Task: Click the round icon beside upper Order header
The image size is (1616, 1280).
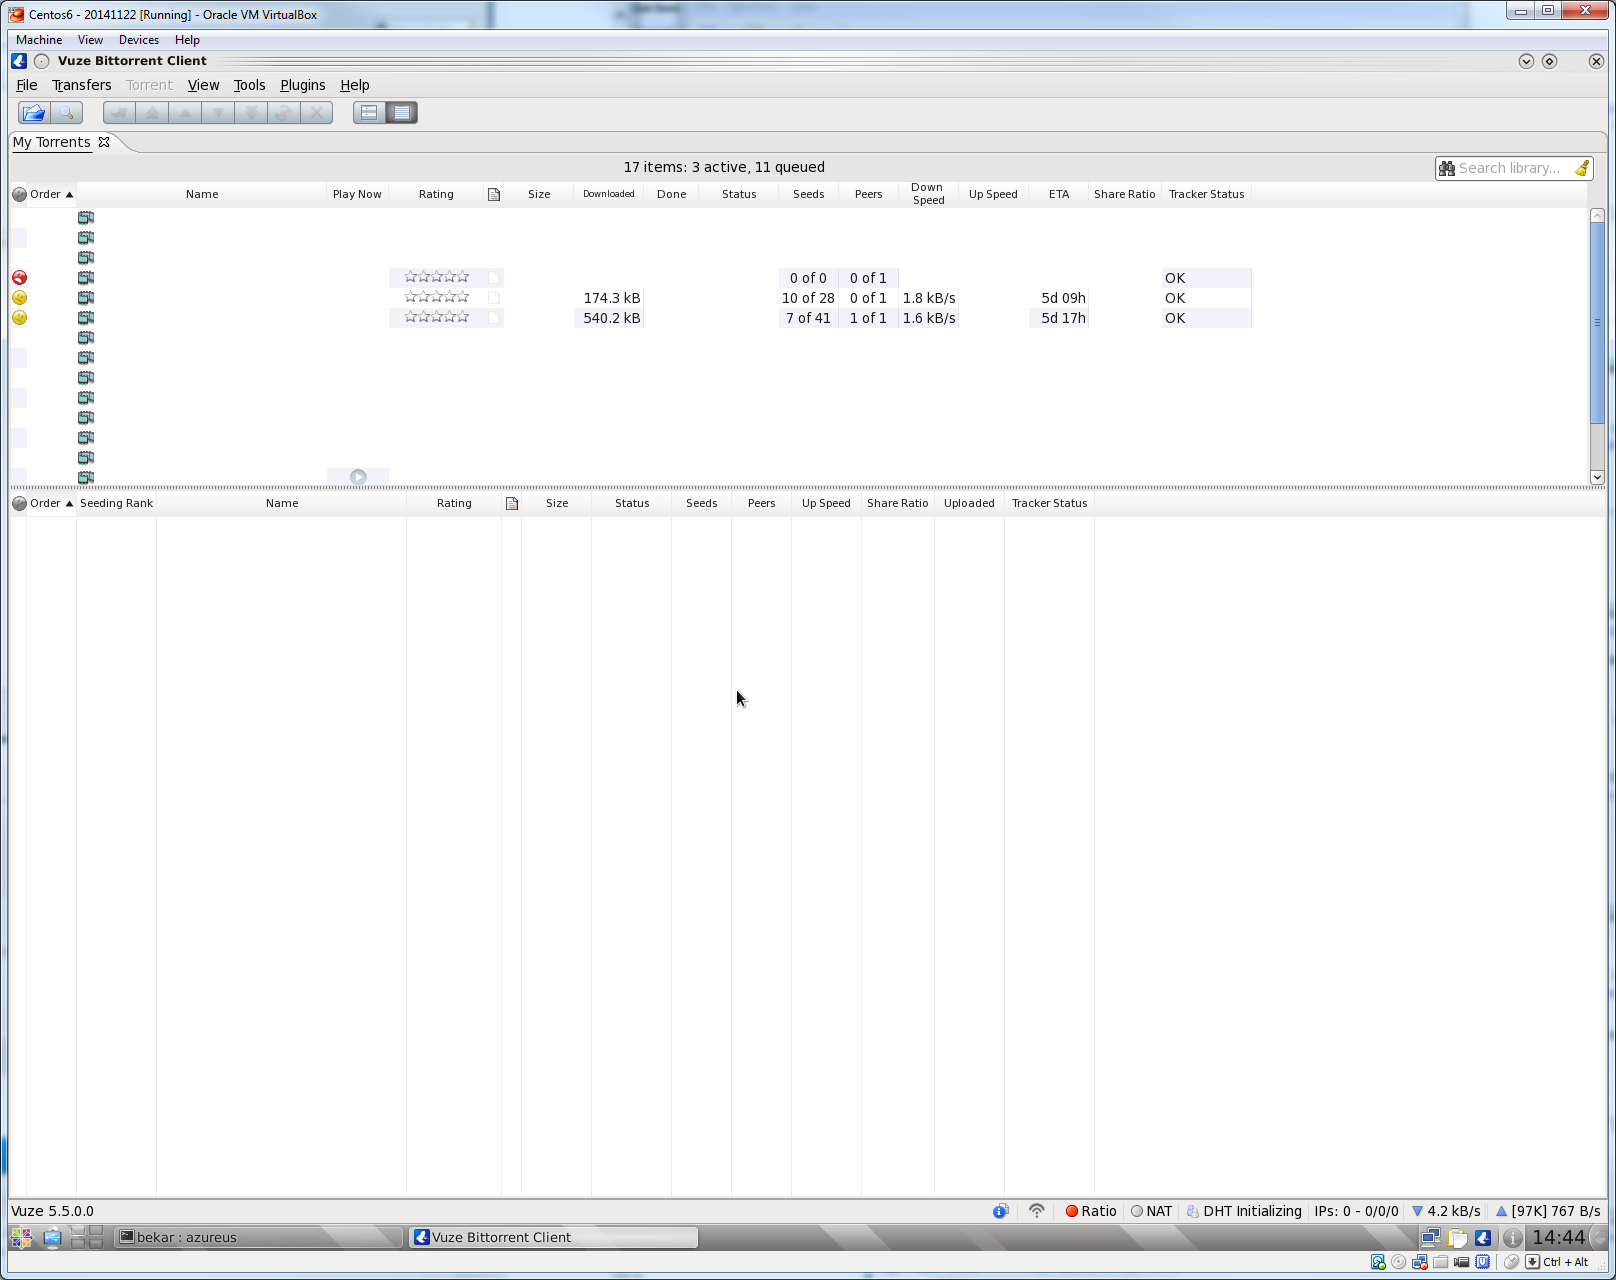Action: pos(19,194)
